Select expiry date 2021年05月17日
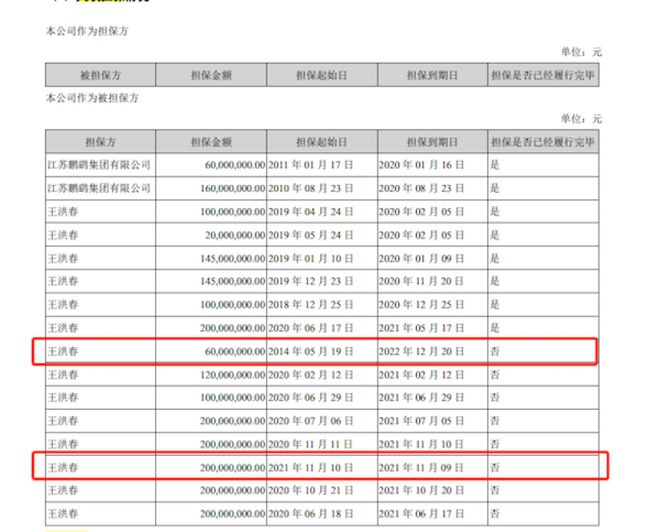This screenshot has height=532, width=660. click(x=421, y=328)
